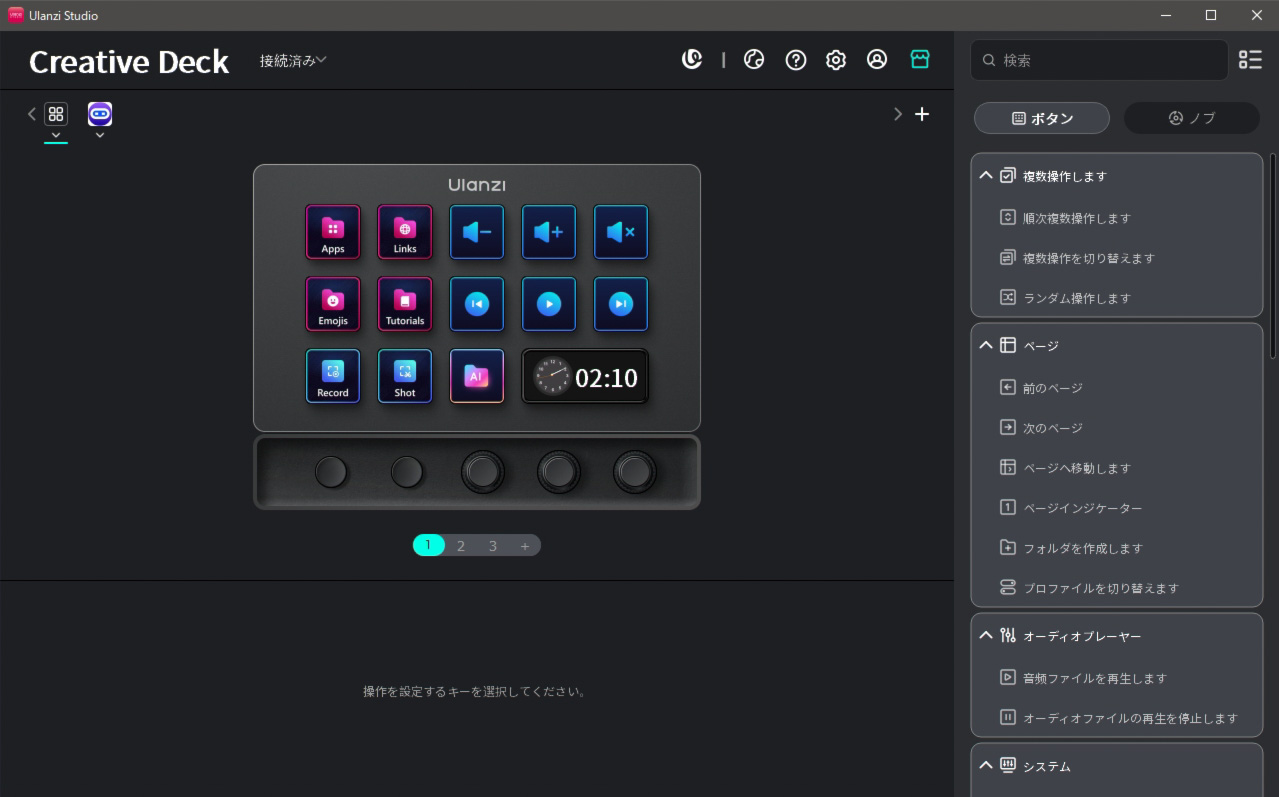Click the Ulanzi logo icon in the header
The width and height of the screenshot is (1279, 797).
[692, 60]
